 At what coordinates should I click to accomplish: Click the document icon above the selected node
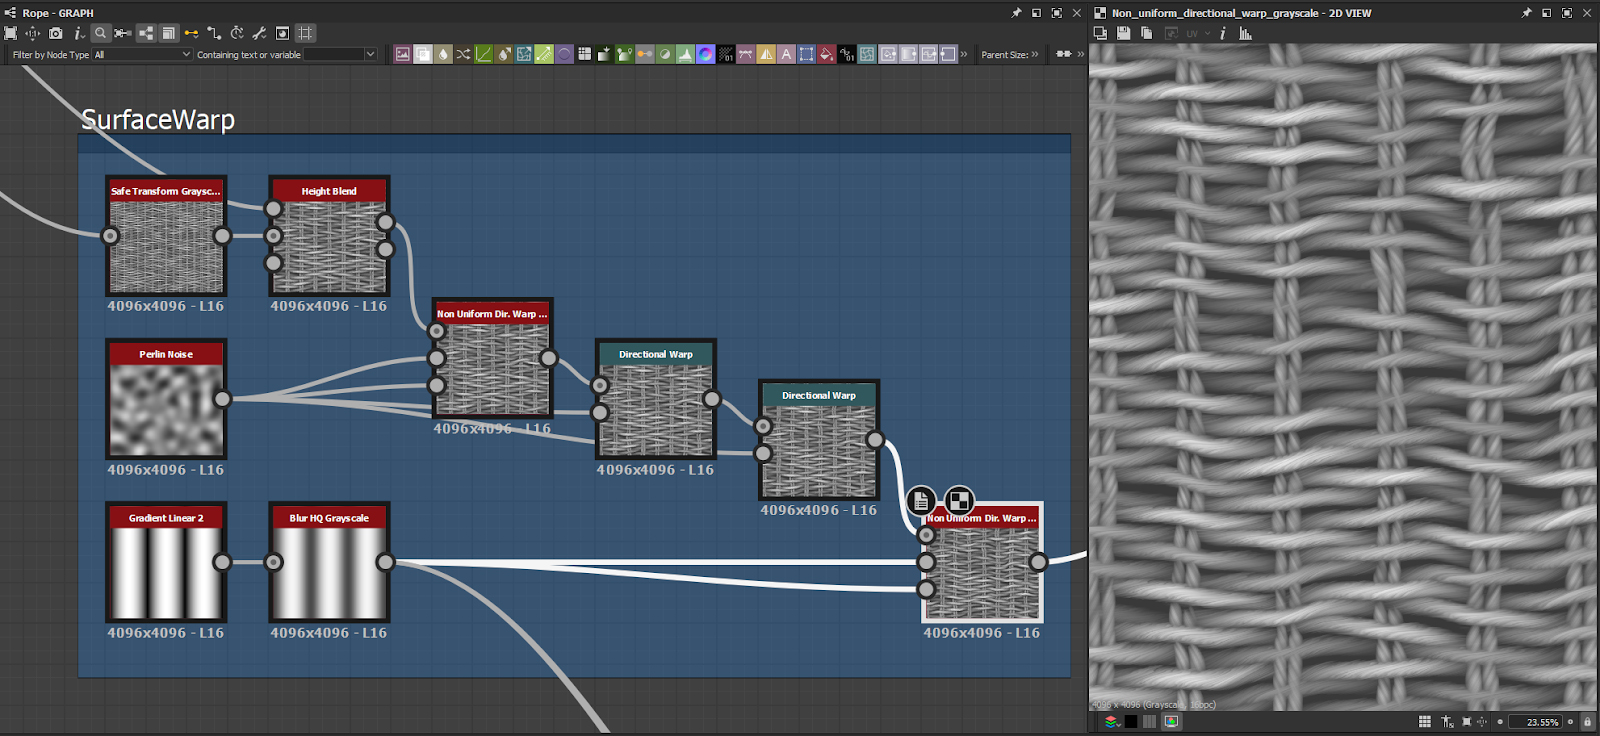click(x=921, y=500)
